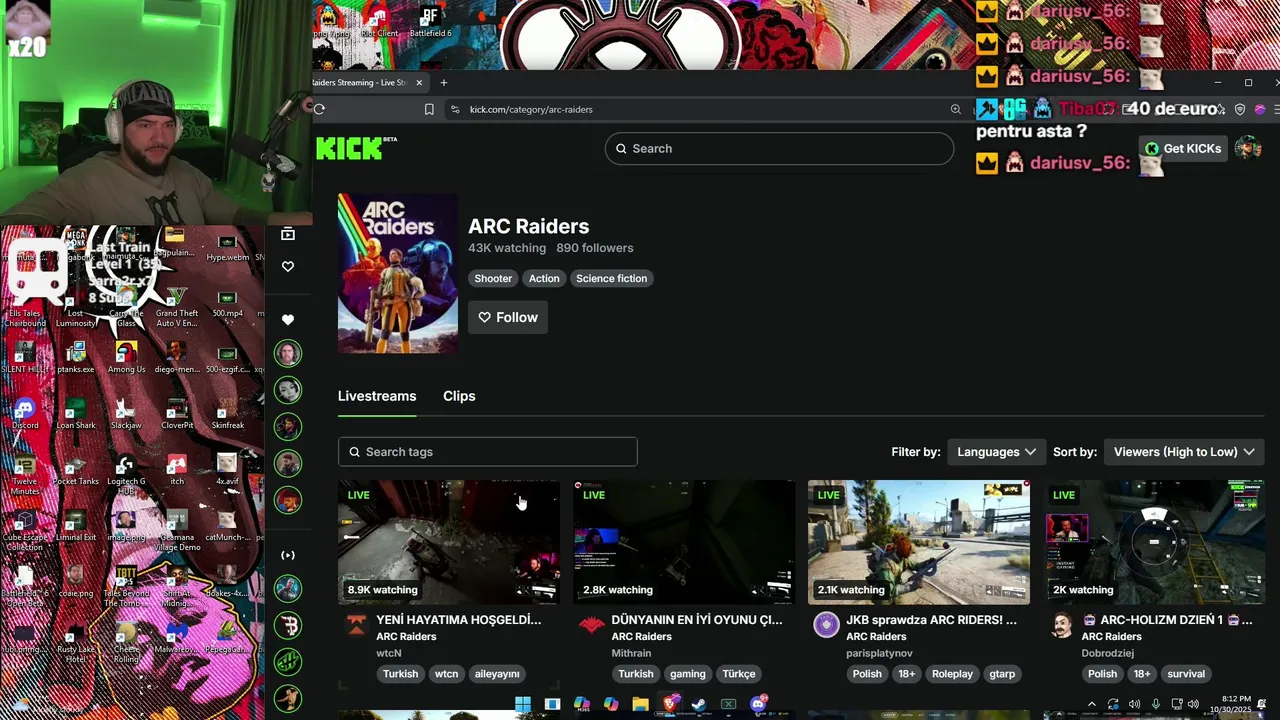
Task: Select the Science fiction category tag
Action: (x=611, y=278)
